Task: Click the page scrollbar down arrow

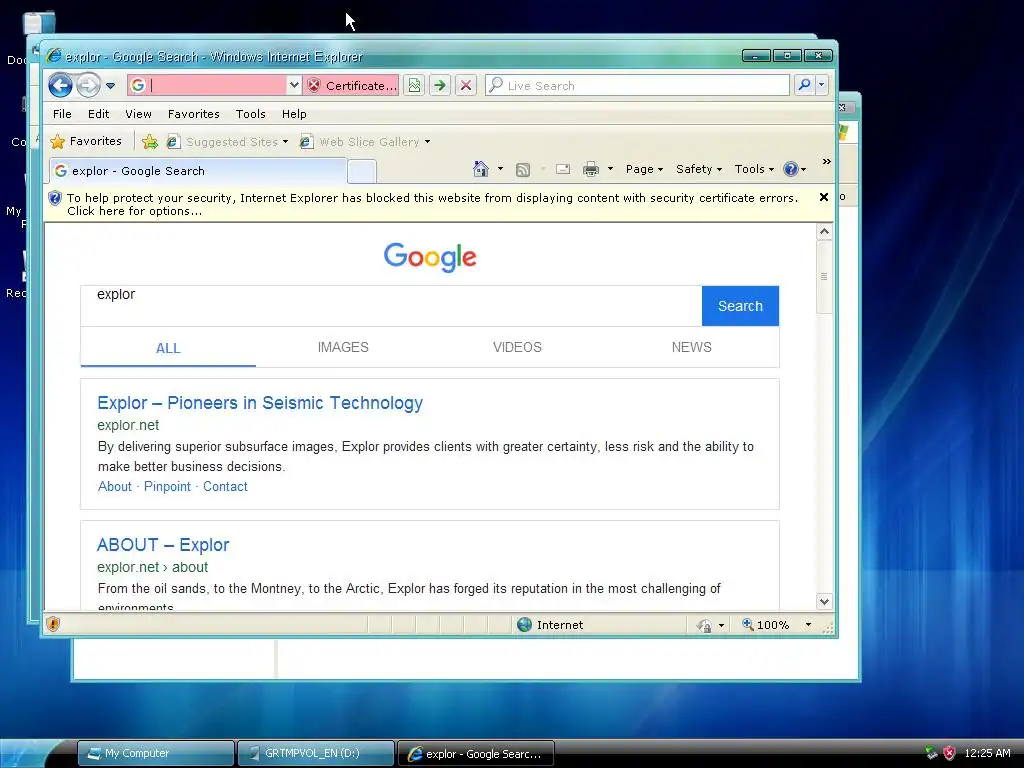Action: tap(824, 601)
